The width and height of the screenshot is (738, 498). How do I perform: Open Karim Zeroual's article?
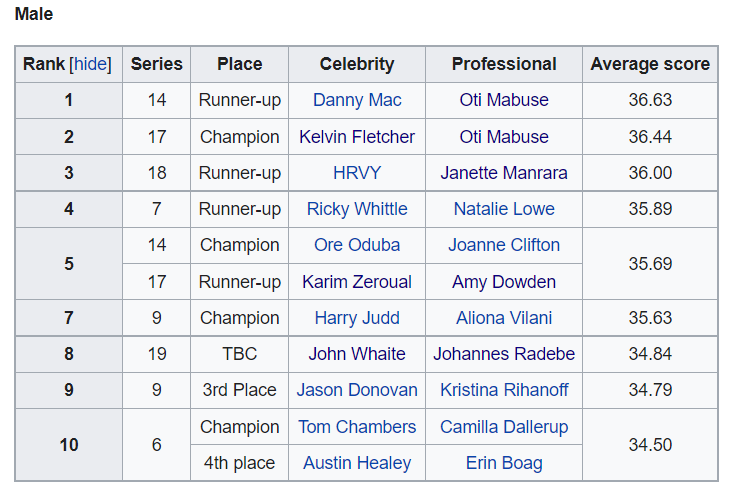pos(357,282)
